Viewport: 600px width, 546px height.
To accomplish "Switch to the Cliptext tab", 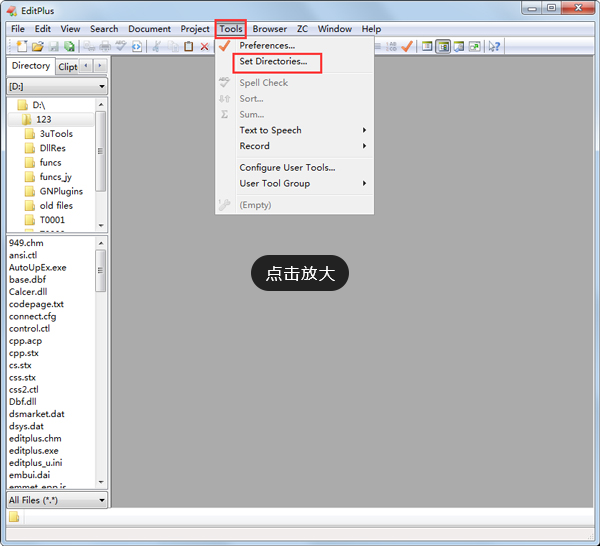I will 67,67.
